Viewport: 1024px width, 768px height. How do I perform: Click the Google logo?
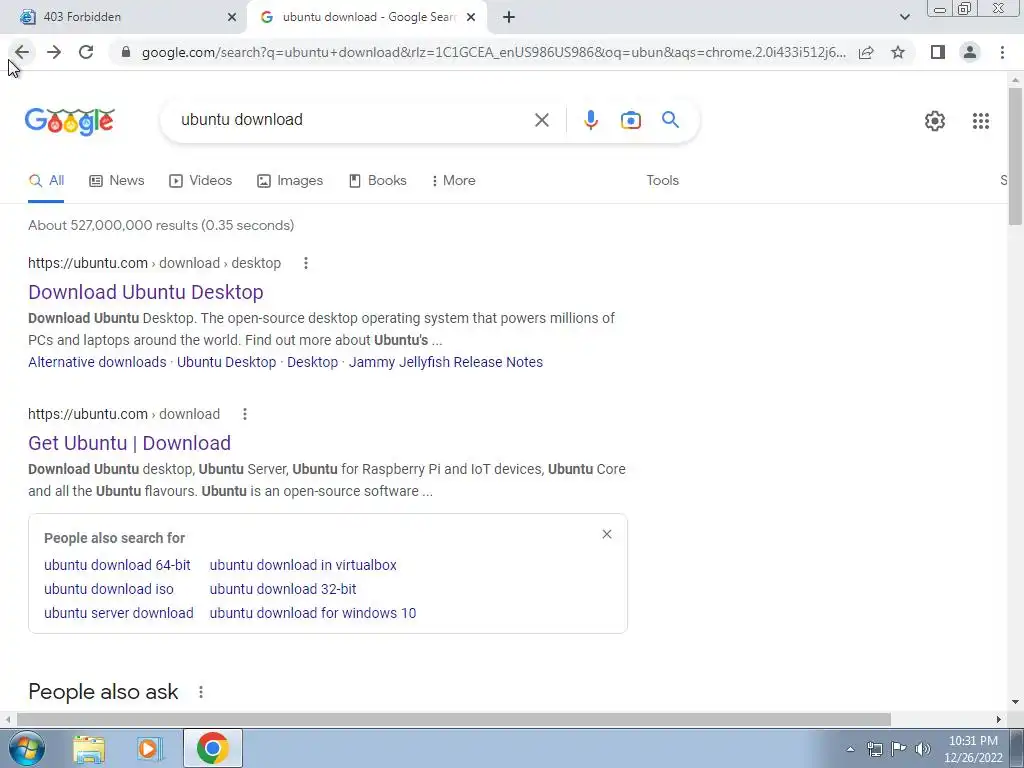[x=69, y=121]
